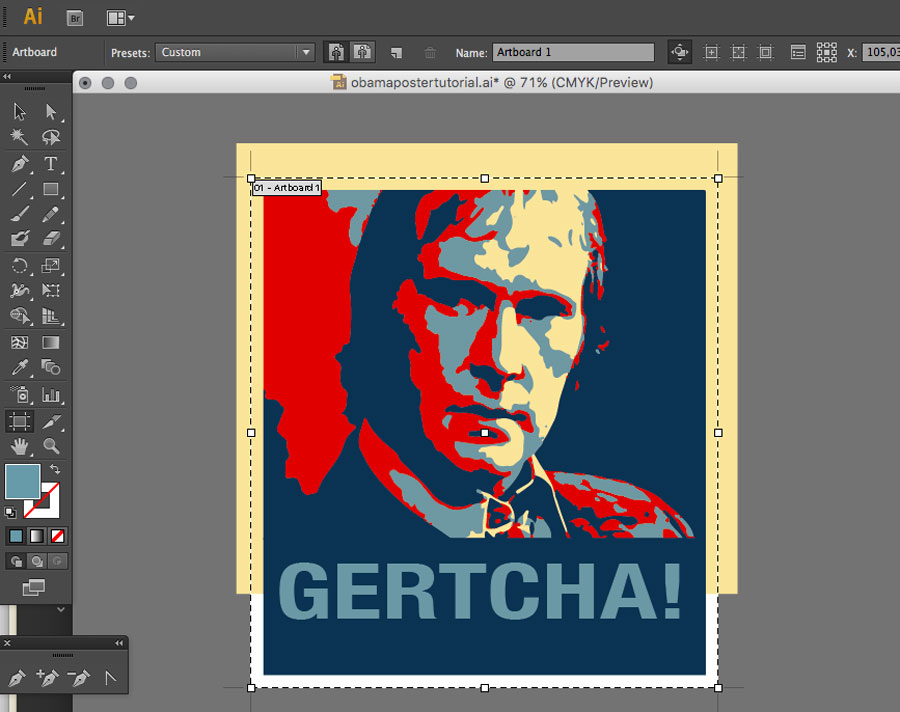Open Adobe Bridge with the Br button

75,18
